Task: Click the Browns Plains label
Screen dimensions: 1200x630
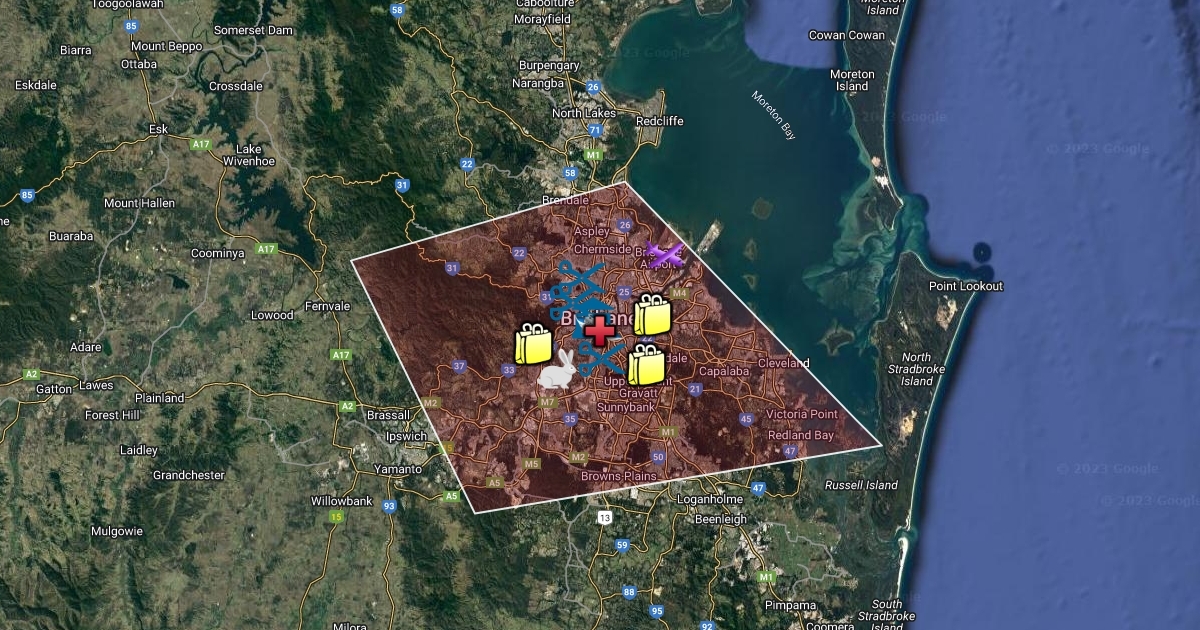Action: pyautogui.click(x=618, y=476)
